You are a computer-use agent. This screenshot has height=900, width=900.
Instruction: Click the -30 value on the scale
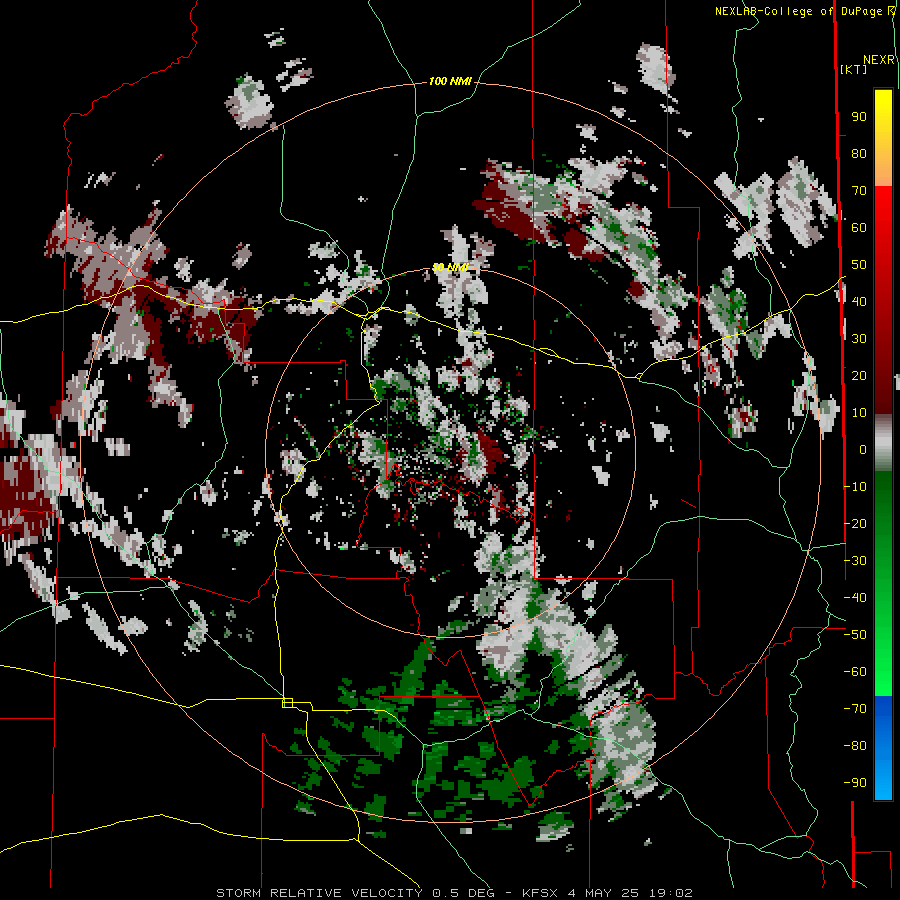coord(855,561)
